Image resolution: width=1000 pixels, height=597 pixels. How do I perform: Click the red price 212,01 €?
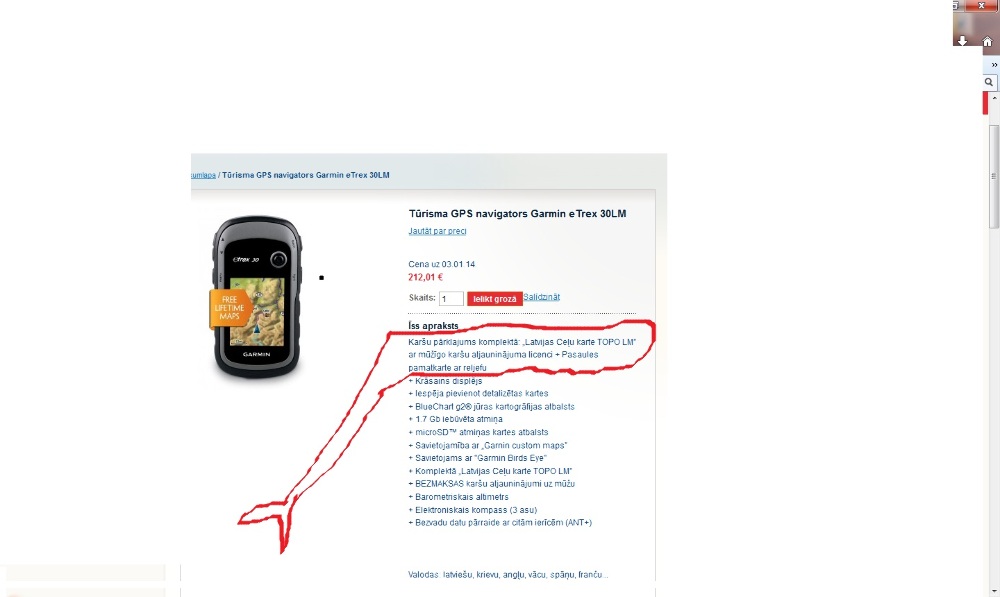tap(425, 277)
